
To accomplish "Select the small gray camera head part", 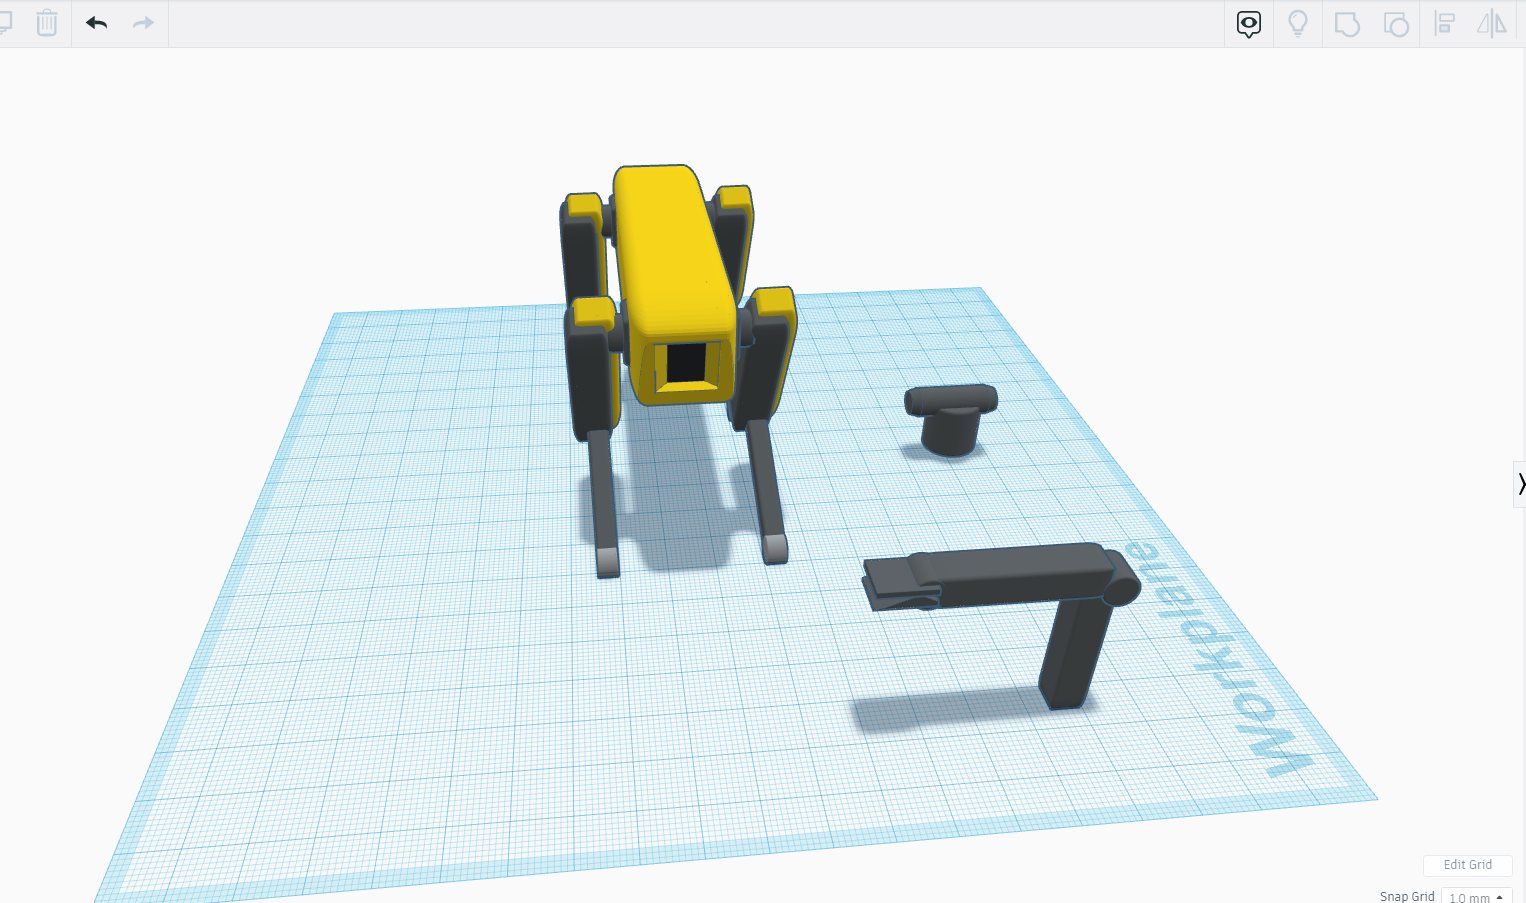I will click(951, 419).
